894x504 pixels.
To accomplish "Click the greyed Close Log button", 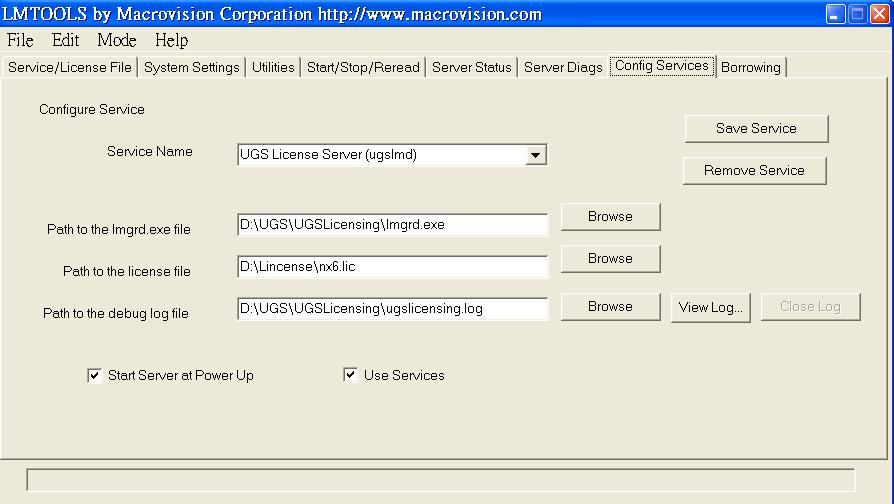I will 810,307.
